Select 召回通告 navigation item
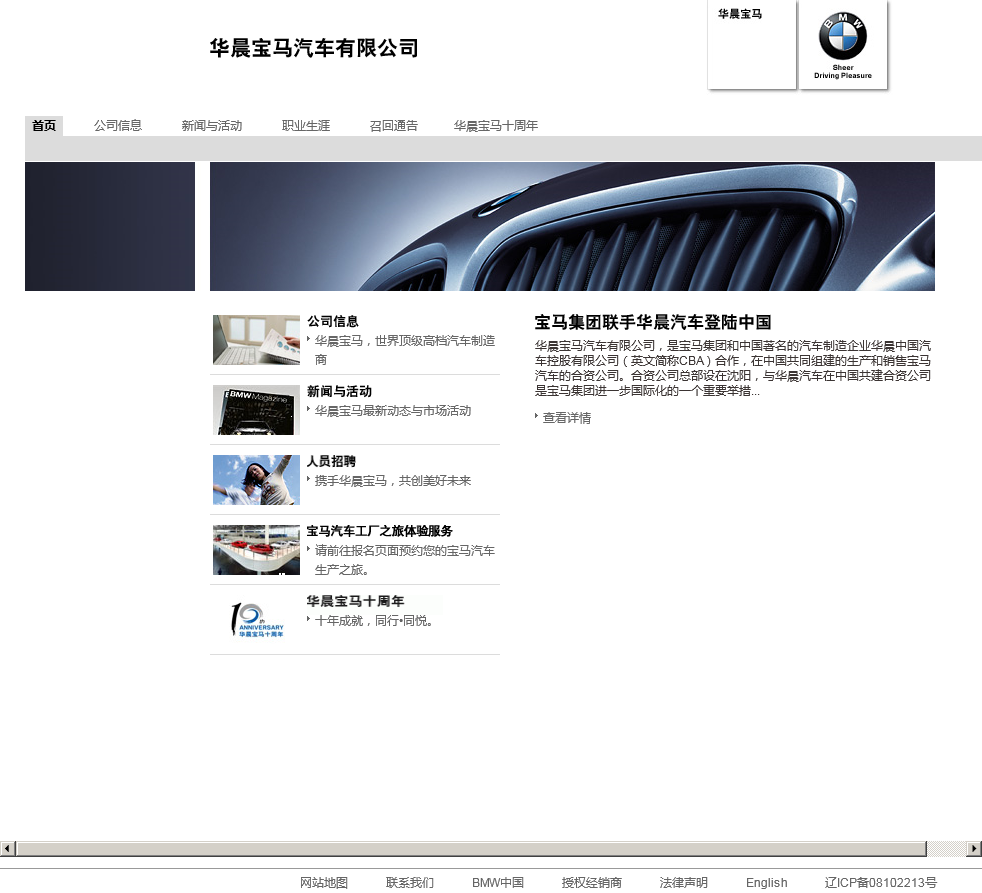The height and width of the screenshot is (893, 982). (x=394, y=126)
